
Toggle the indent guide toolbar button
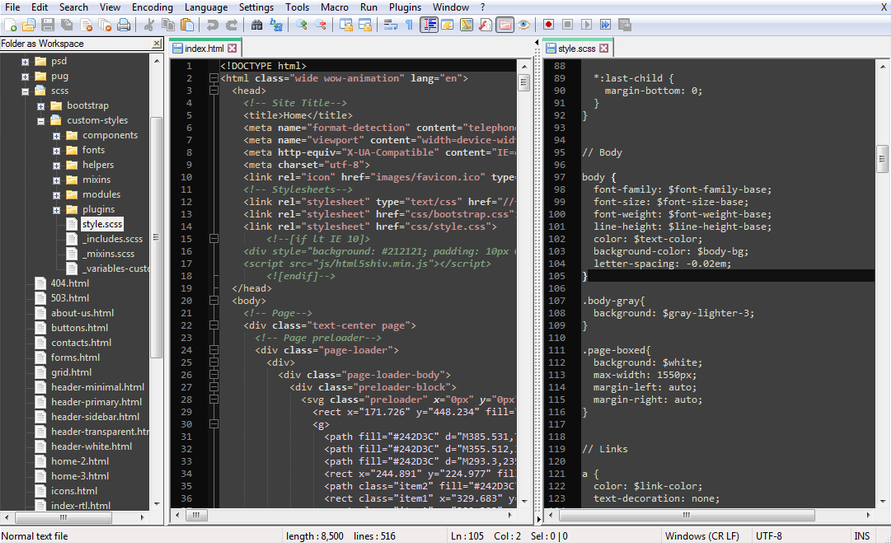pyautogui.click(x=429, y=24)
